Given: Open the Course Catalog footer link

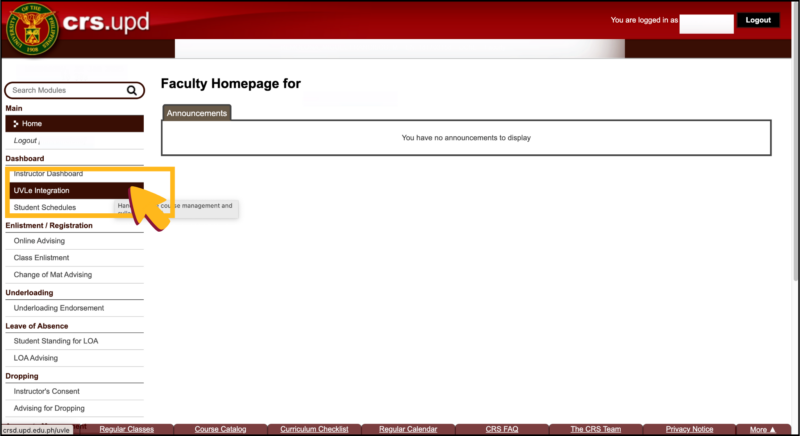Looking at the screenshot, I should [x=220, y=429].
